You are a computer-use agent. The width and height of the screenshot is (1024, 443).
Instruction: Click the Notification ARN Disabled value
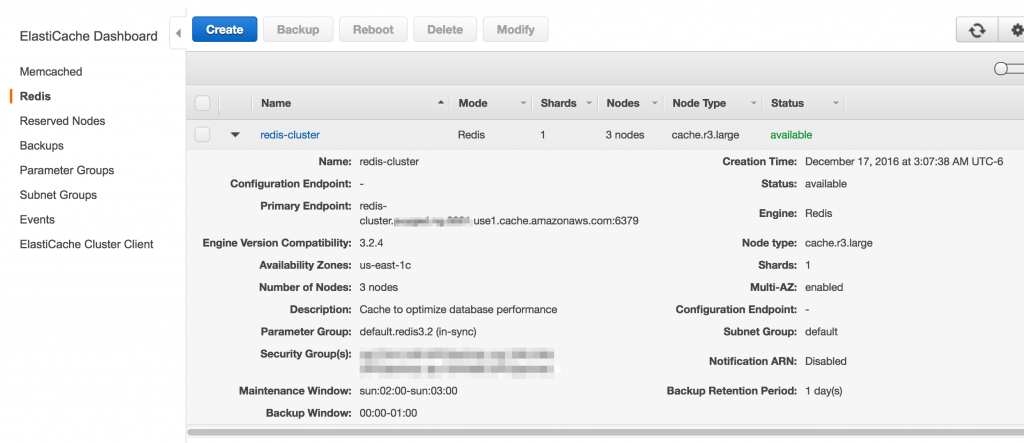pyautogui.click(x=825, y=361)
